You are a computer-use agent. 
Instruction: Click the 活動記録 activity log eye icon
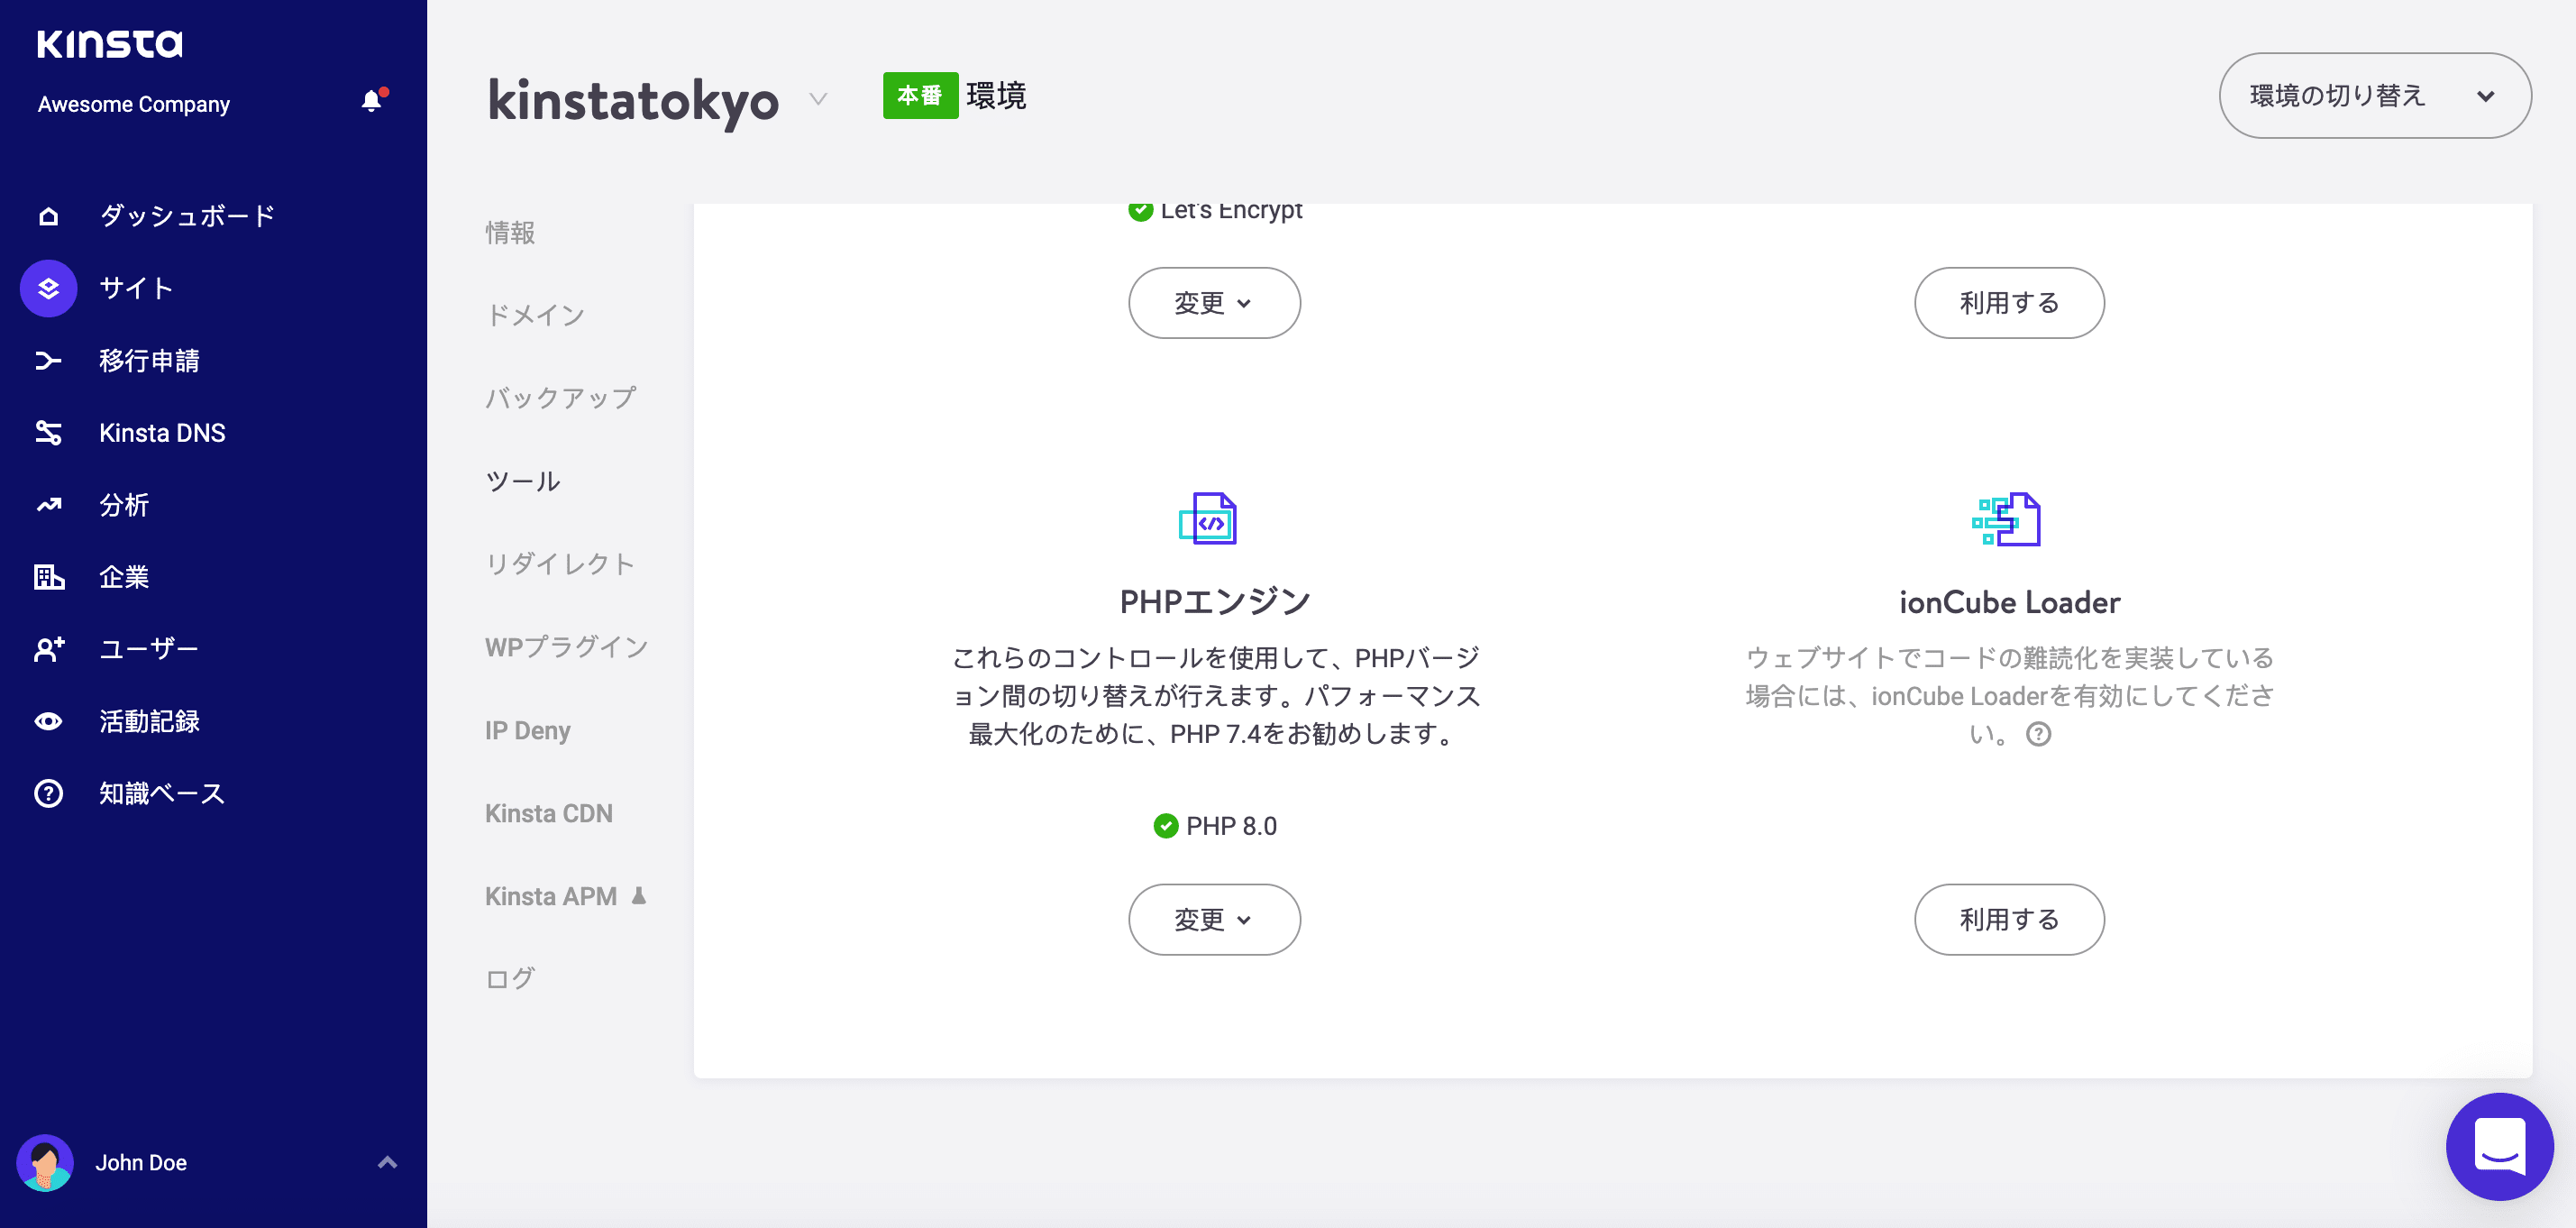pos(48,721)
